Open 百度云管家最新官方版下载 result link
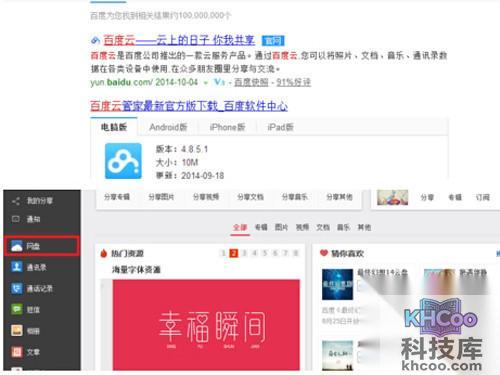Viewport: 500px width, 375px height. 189,106
